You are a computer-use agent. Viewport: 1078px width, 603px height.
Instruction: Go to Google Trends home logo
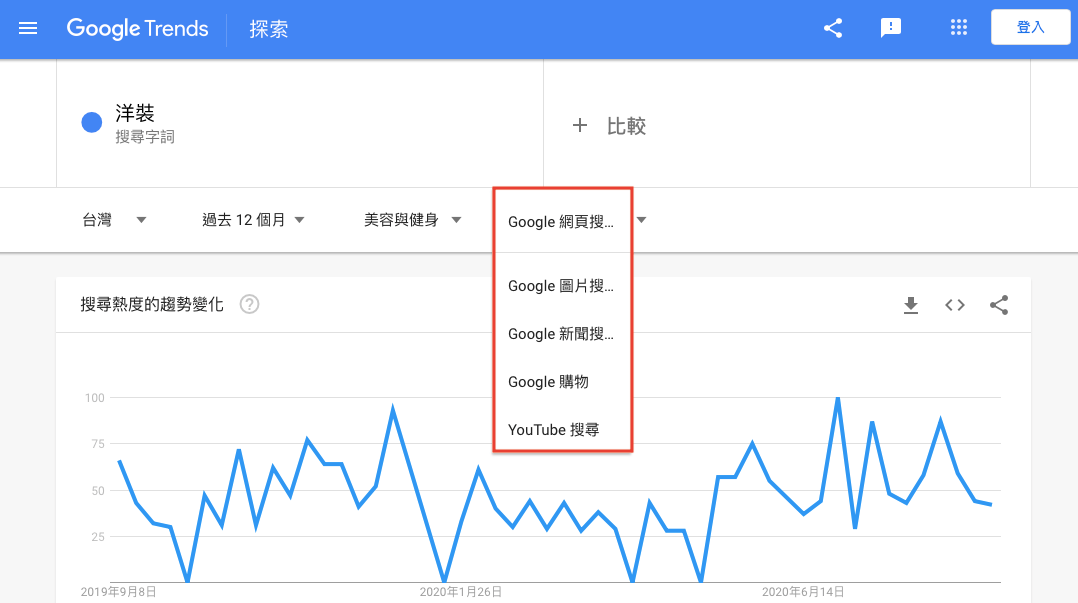pos(138,28)
